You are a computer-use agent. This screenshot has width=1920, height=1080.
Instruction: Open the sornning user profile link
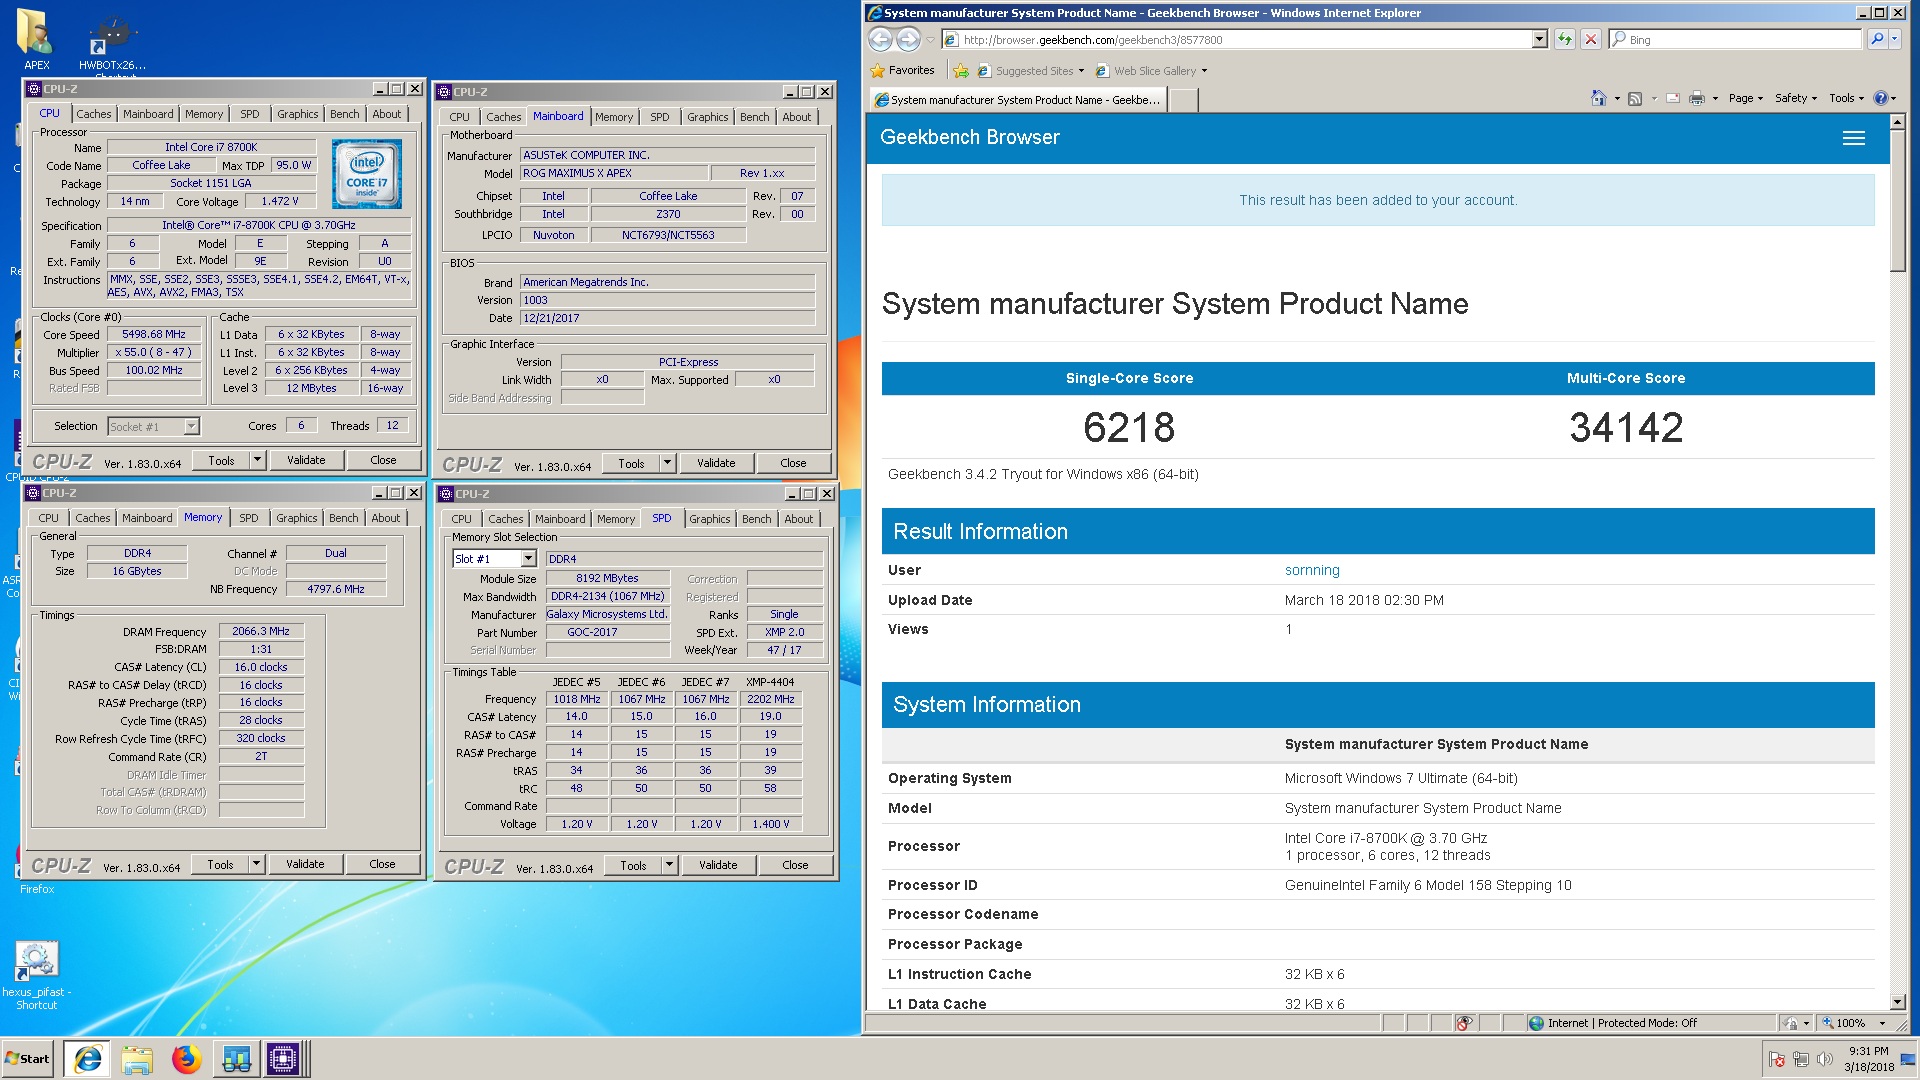pos(1312,570)
